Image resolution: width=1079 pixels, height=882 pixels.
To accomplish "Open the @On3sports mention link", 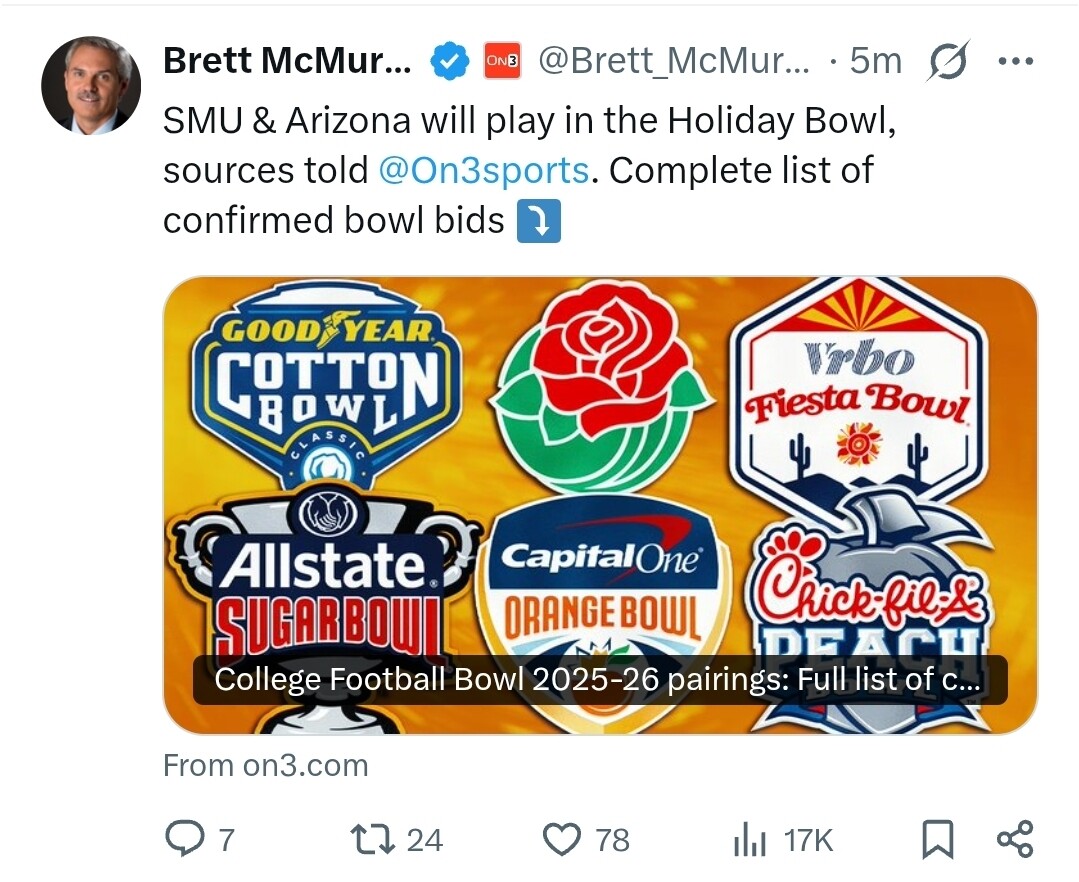I will [x=484, y=171].
